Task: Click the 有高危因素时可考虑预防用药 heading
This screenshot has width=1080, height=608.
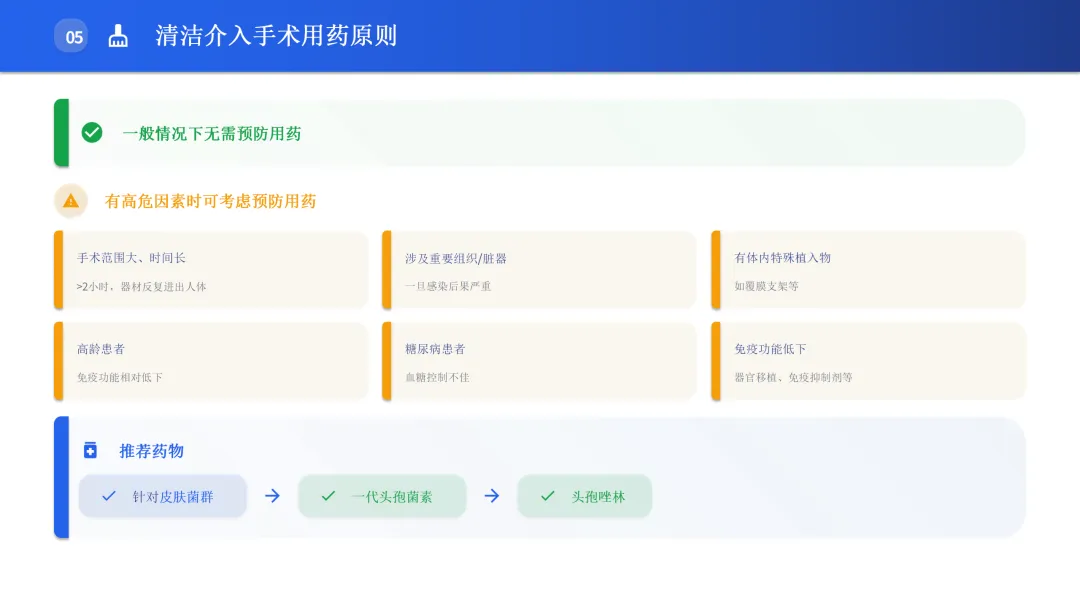Action: pyautogui.click(x=211, y=201)
